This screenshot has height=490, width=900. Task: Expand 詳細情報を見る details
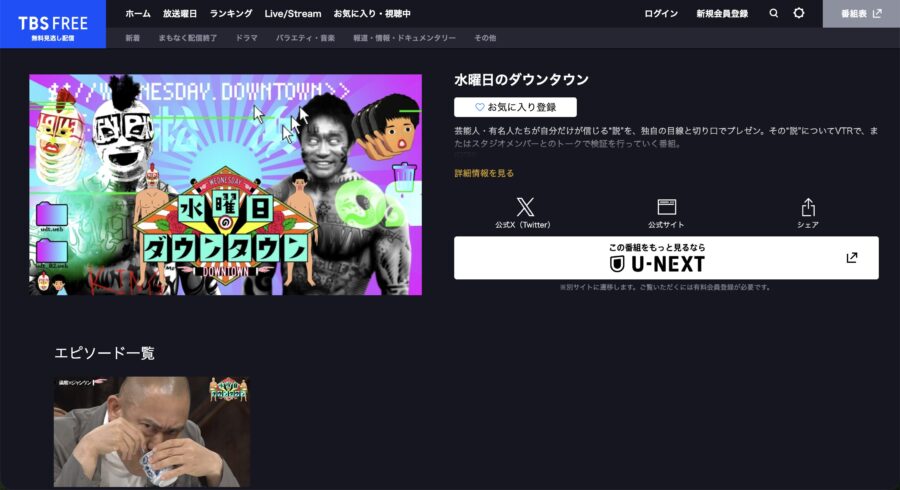click(x=484, y=173)
